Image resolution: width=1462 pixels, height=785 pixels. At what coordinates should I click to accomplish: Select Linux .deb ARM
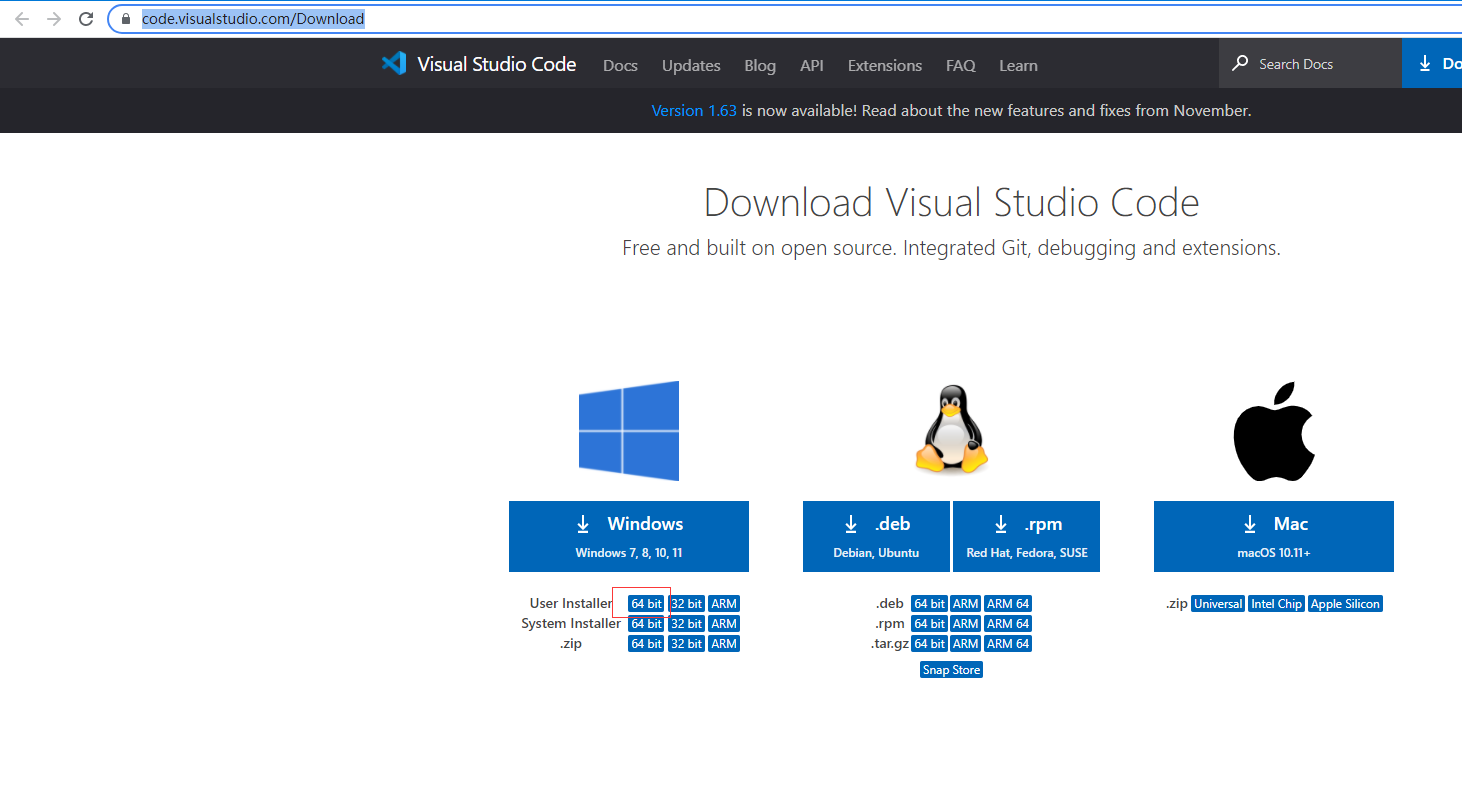[966, 604]
